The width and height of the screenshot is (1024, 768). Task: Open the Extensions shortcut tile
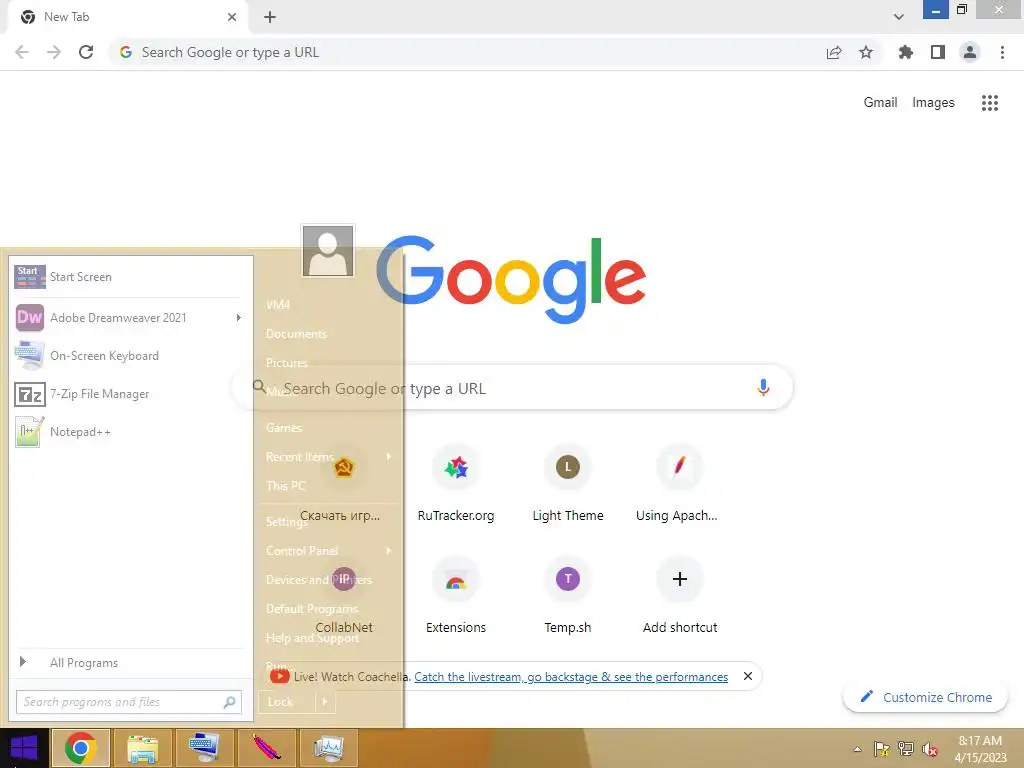coord(456,596)
